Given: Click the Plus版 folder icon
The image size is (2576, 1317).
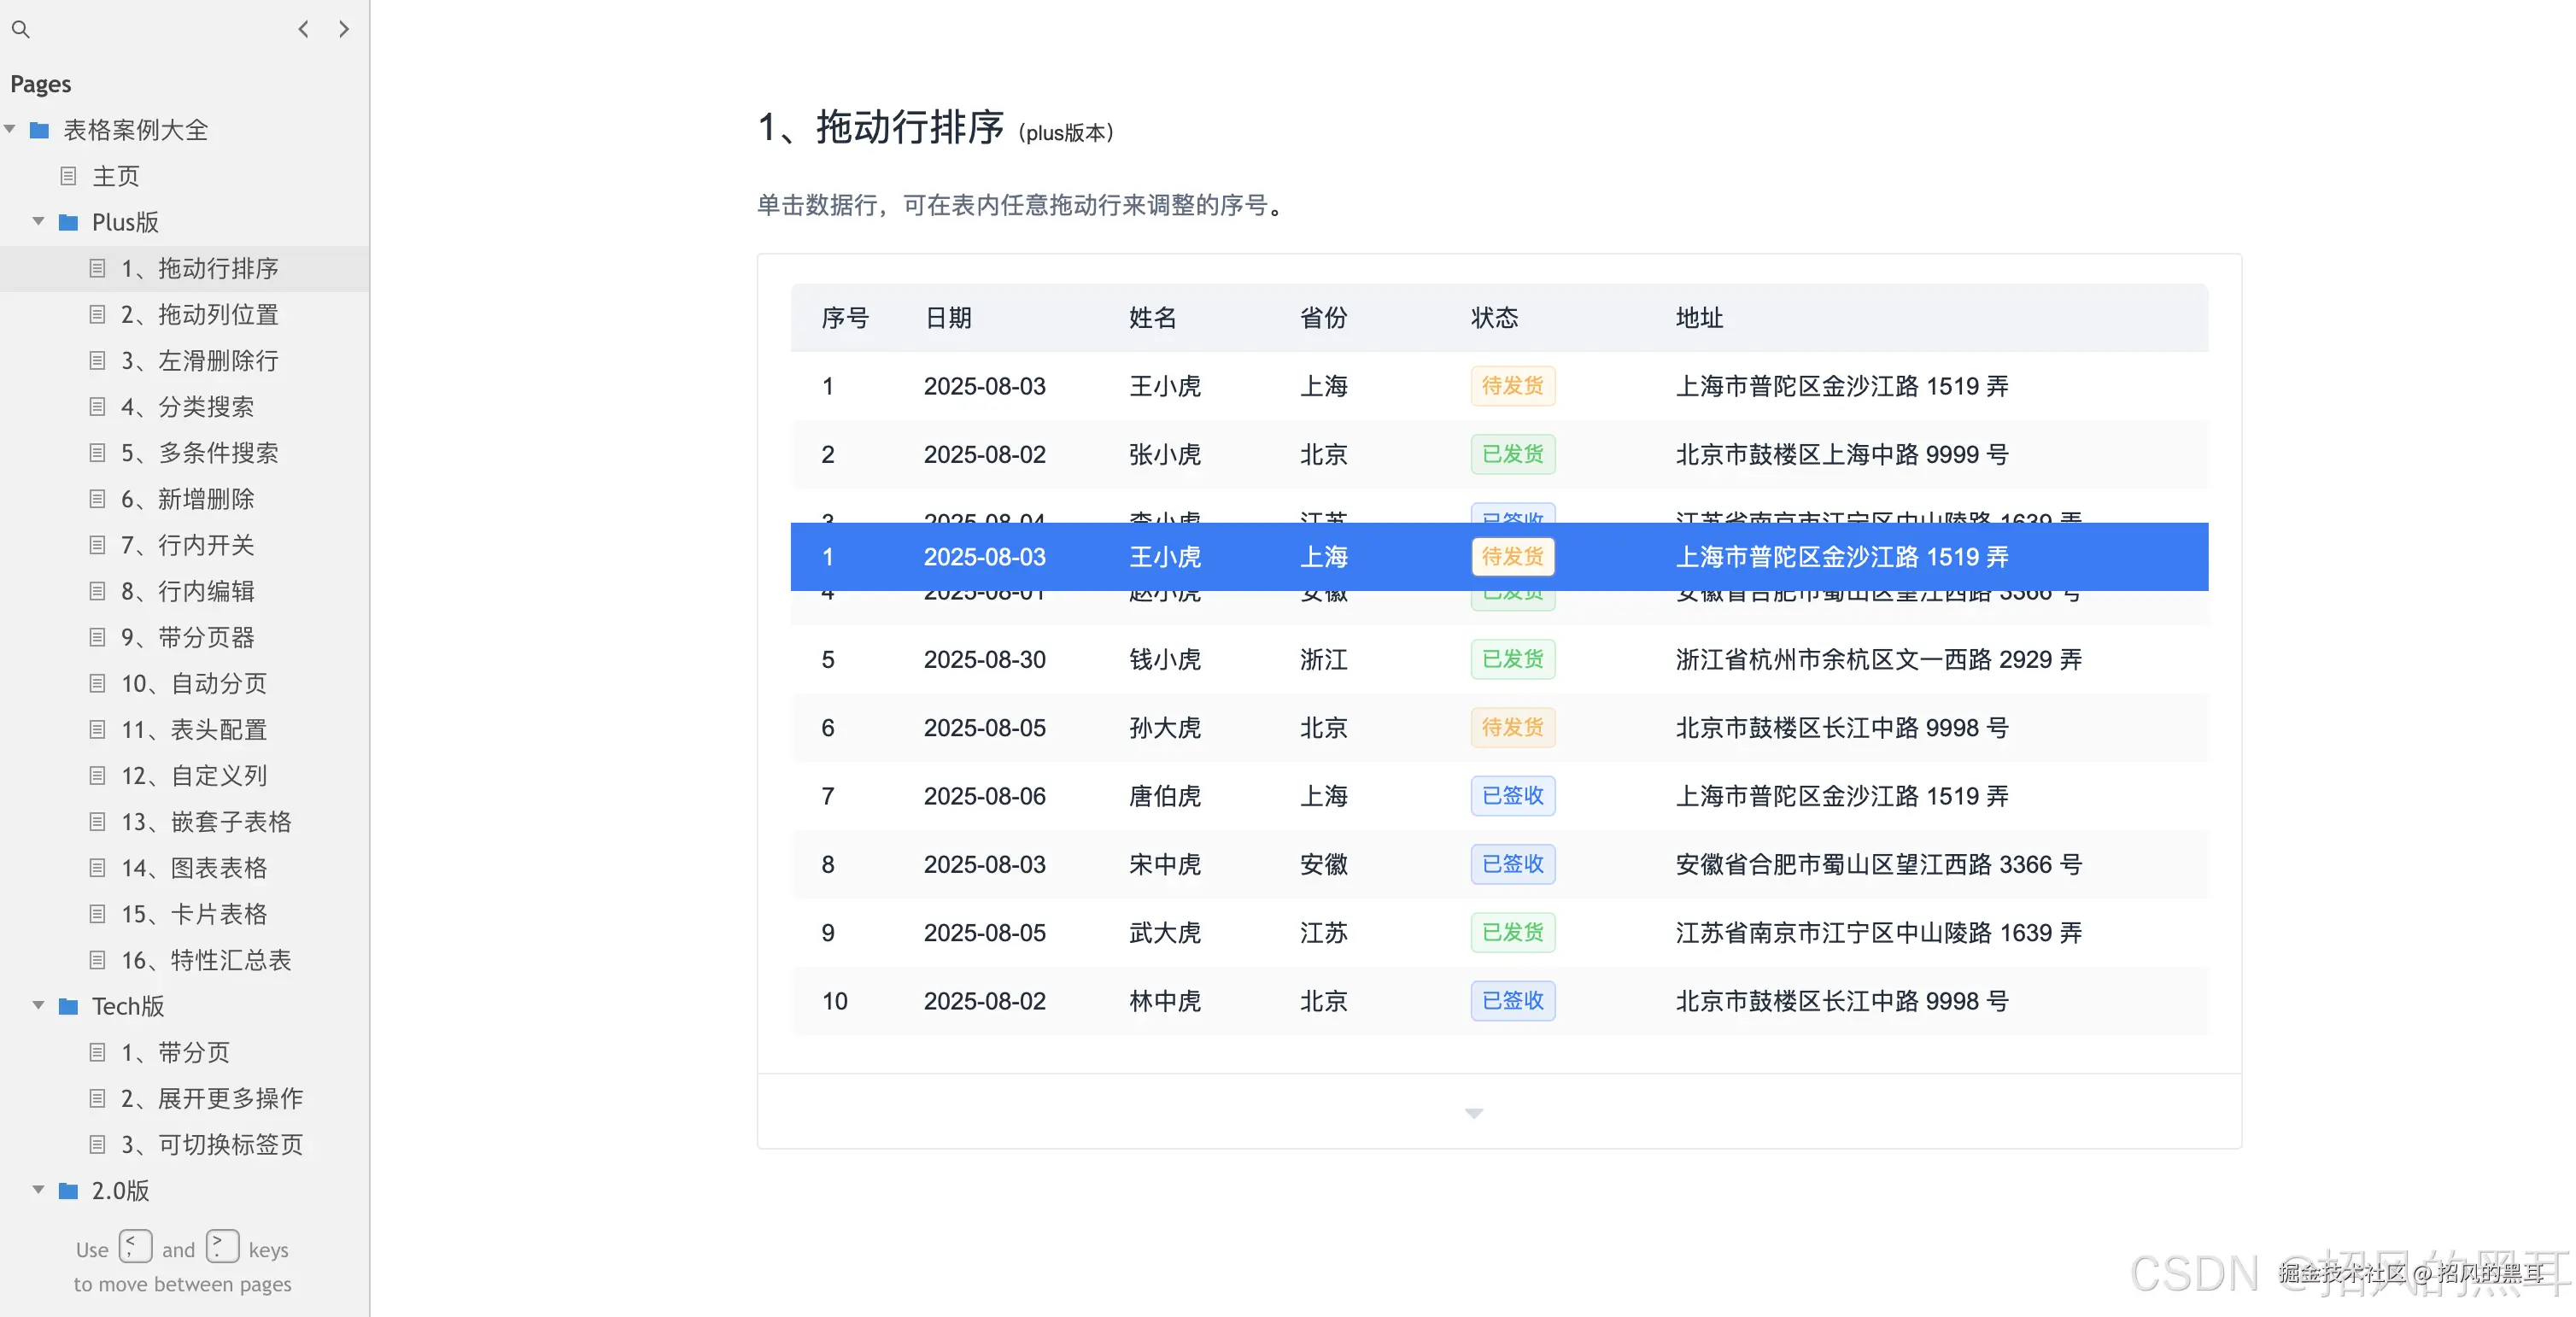Looking at the screenshot, I should tap(68, 222).
